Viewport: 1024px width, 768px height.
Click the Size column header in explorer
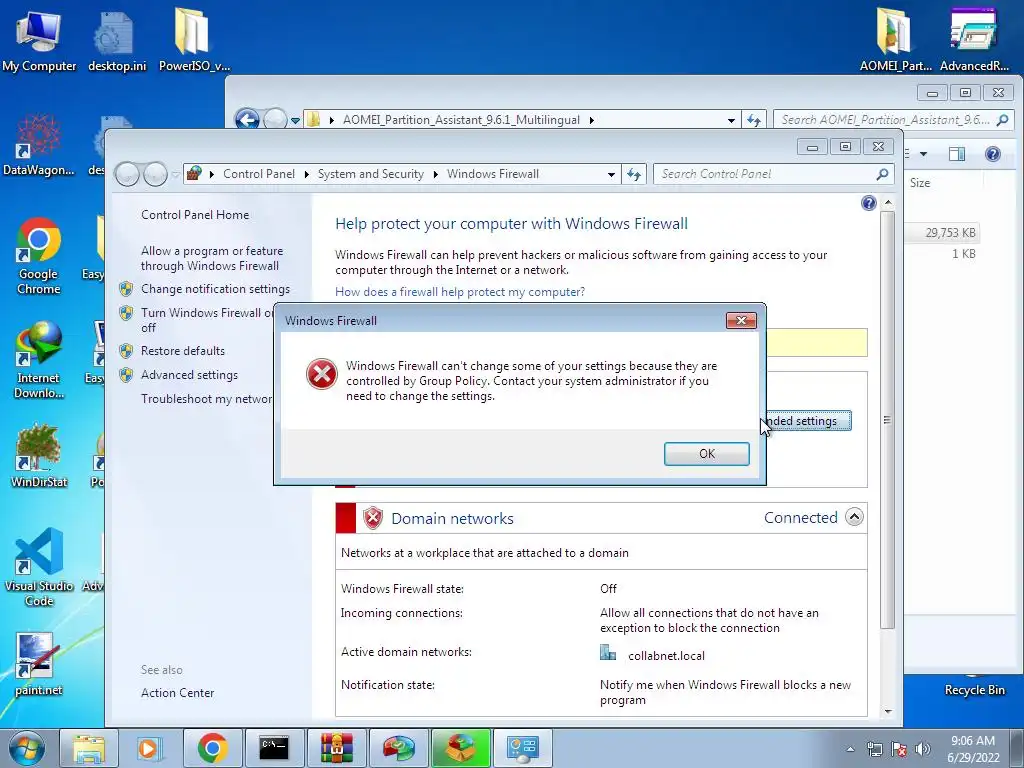[x=920, y=183]
